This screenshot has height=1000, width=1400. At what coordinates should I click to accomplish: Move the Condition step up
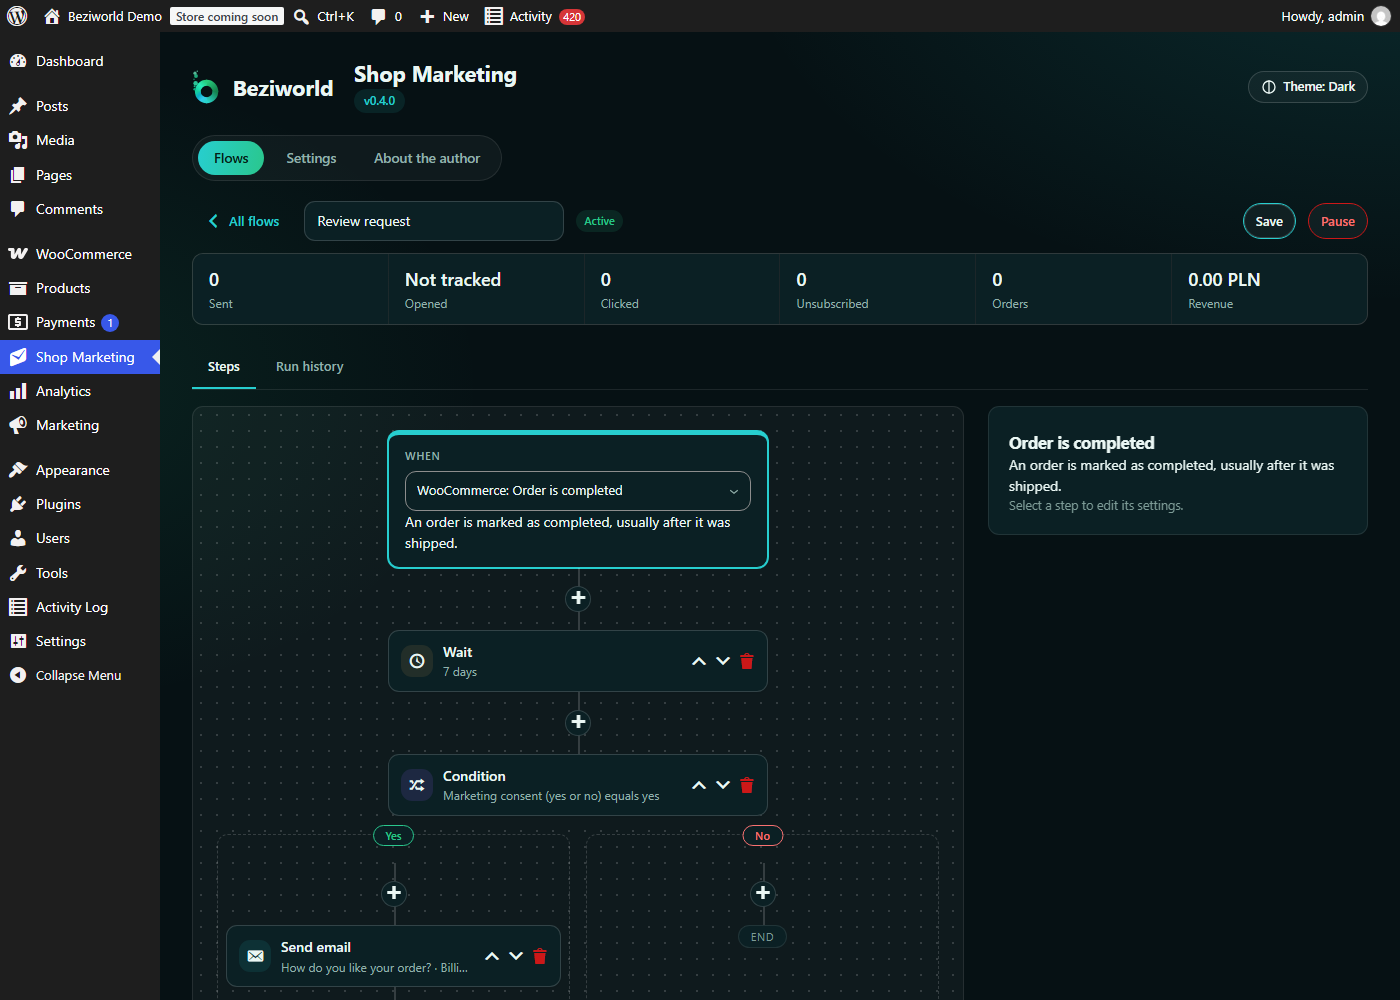pos(699,785)
